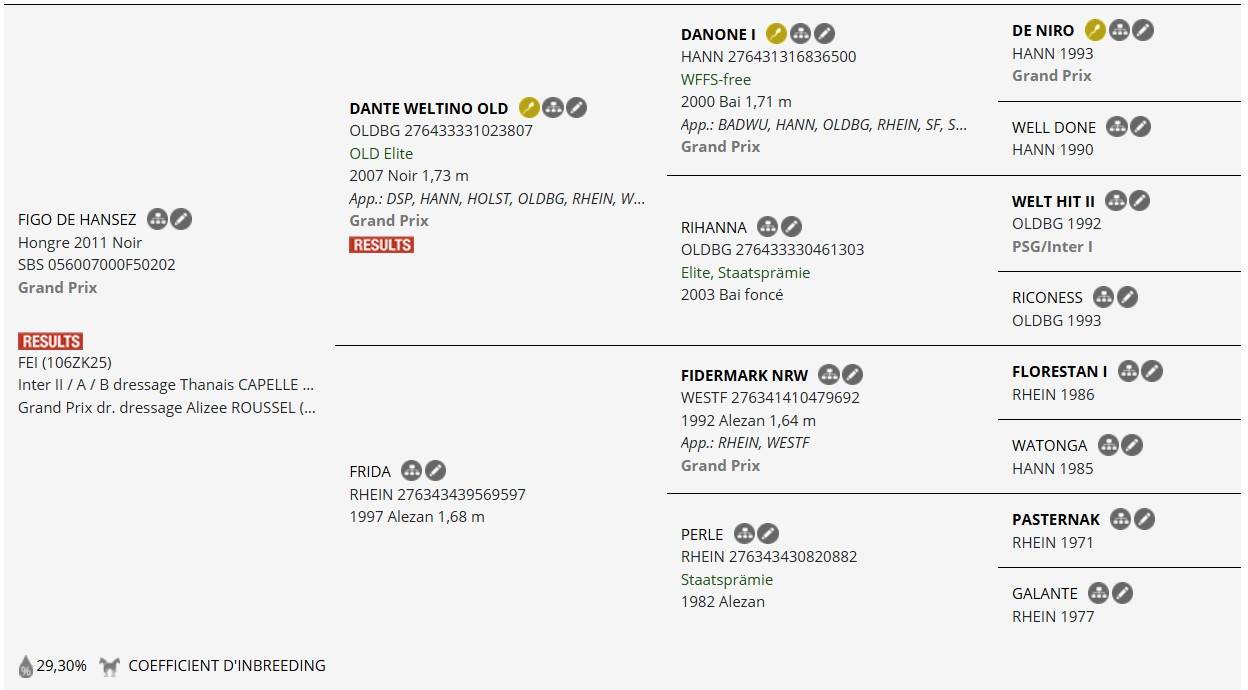This screenshot has height=690, width=1248.
Task: Open RESULTS for DANTE WELTINO OLD
Action: (x=381, y=244)
